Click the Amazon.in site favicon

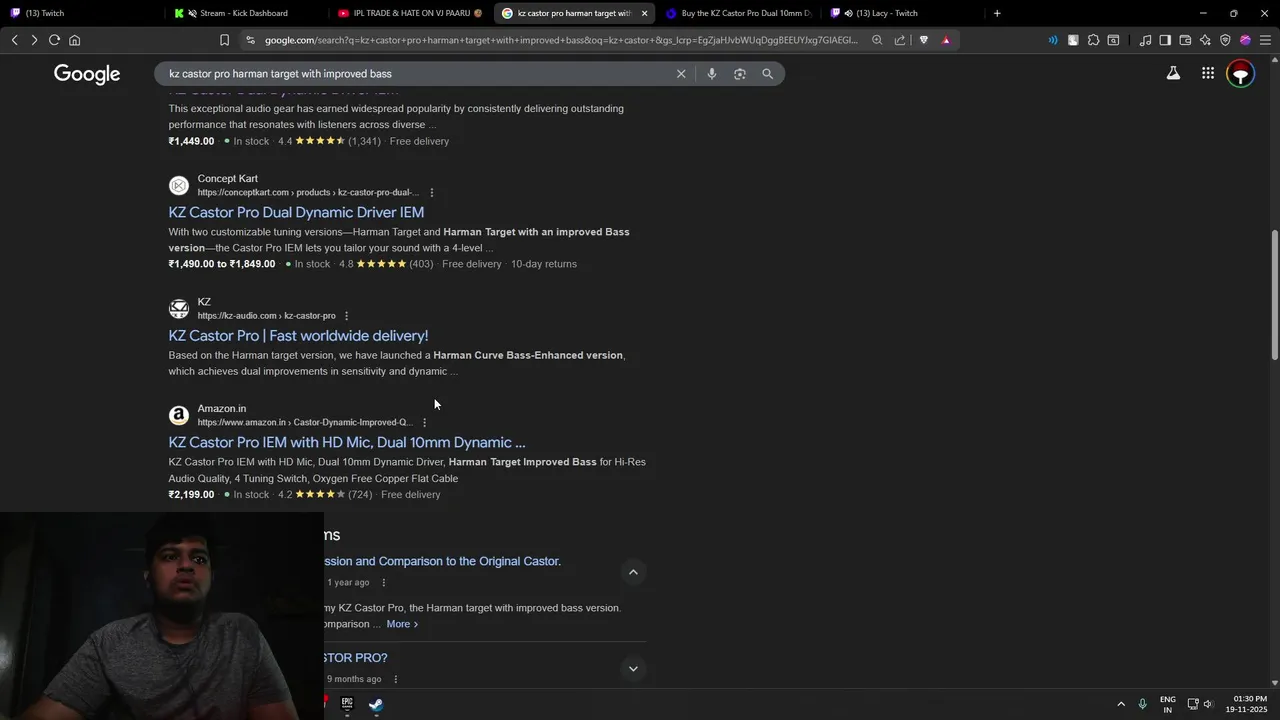[x=179, y=415]
